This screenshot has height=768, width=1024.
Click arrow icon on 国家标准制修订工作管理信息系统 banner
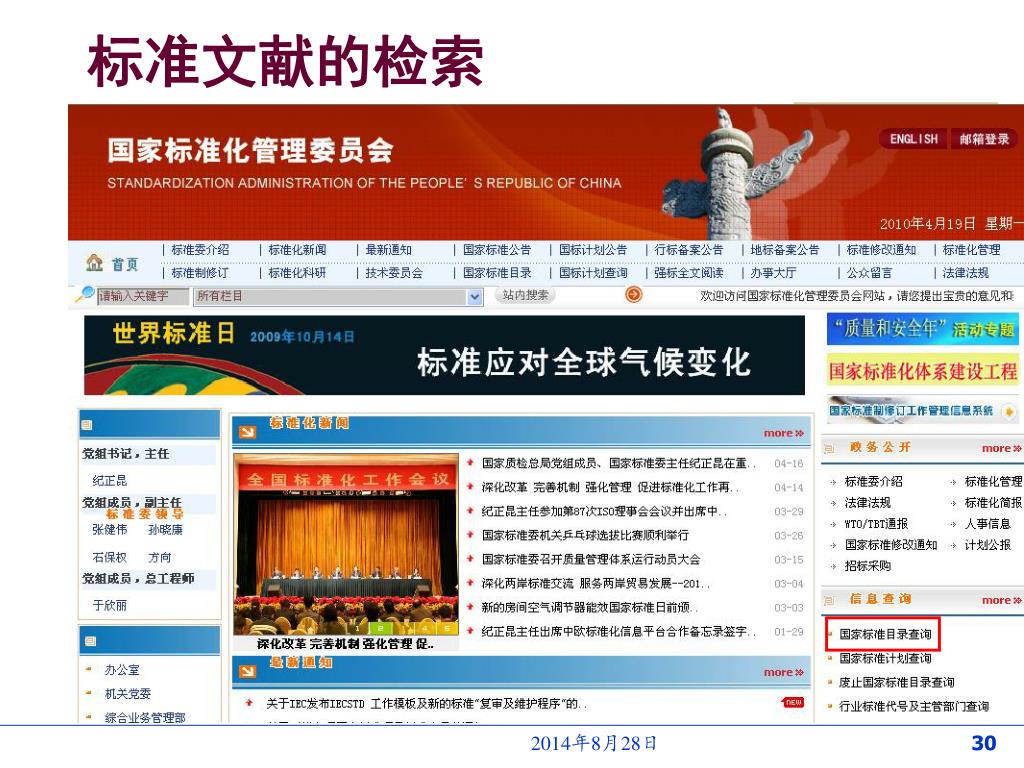[x=1009, y=411]
